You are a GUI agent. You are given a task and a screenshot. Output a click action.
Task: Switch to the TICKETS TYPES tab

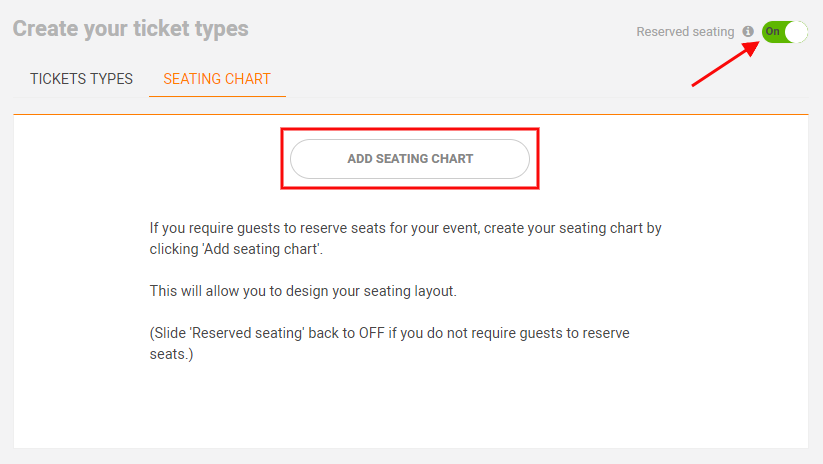81,79
